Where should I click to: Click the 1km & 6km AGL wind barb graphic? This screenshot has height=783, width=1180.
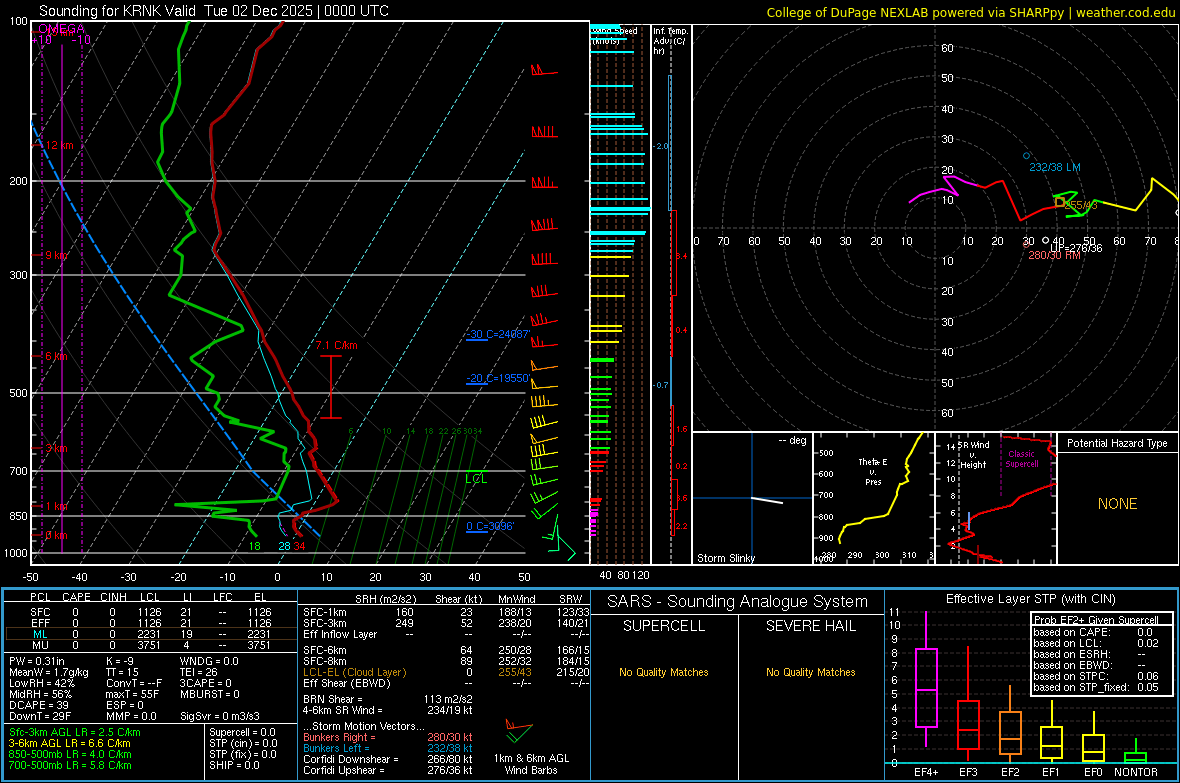519,730
